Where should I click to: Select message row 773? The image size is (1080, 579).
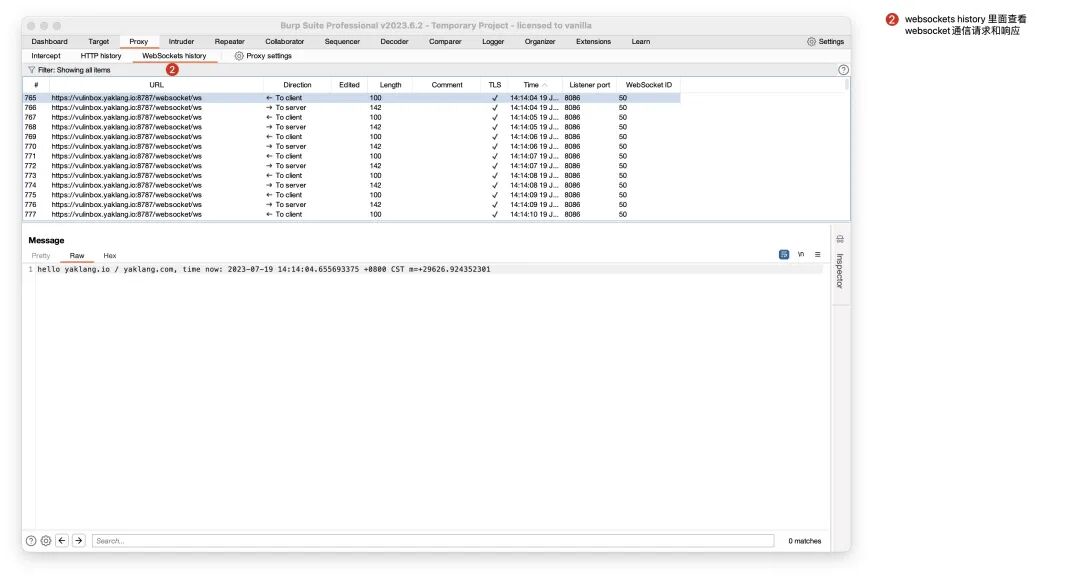(x=351, y=175)
